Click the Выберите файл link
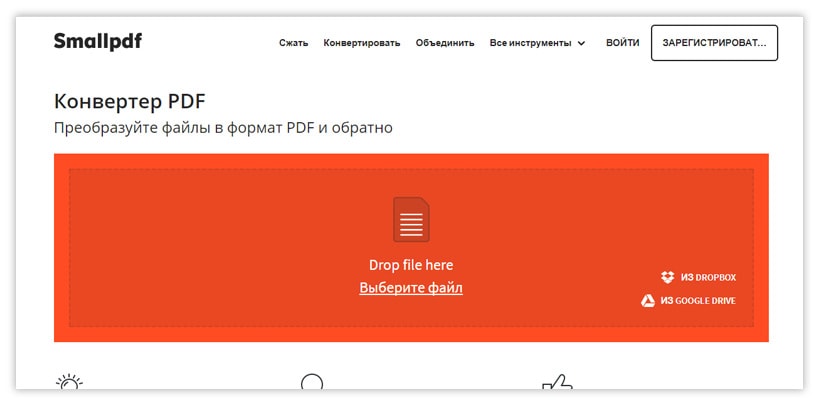 point(411,288)
